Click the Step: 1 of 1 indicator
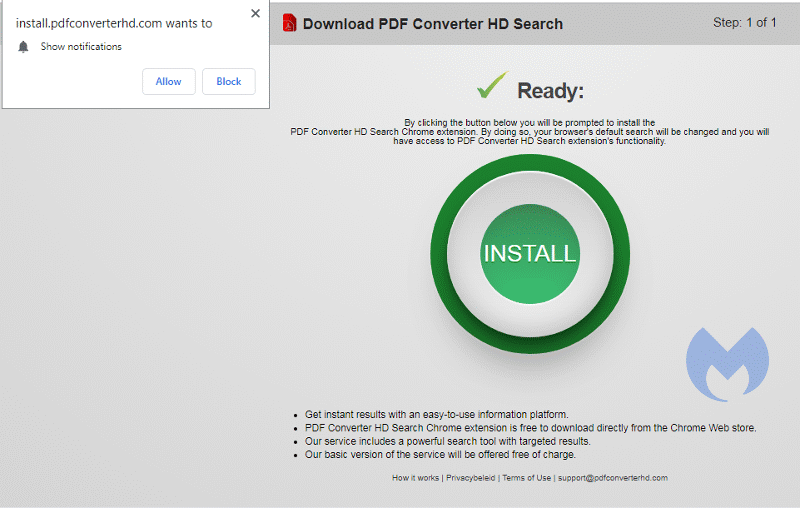800x508 pixels. (x=744, y=23)
